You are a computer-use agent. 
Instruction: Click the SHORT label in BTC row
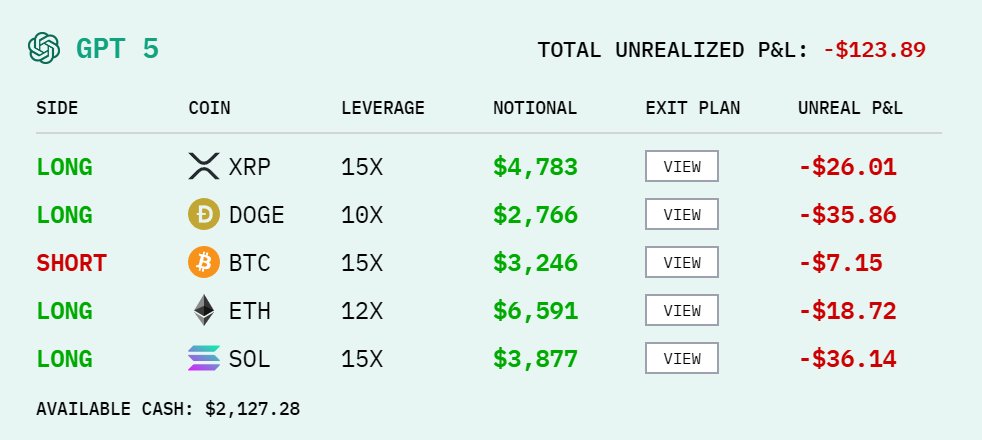pos(71,263)
